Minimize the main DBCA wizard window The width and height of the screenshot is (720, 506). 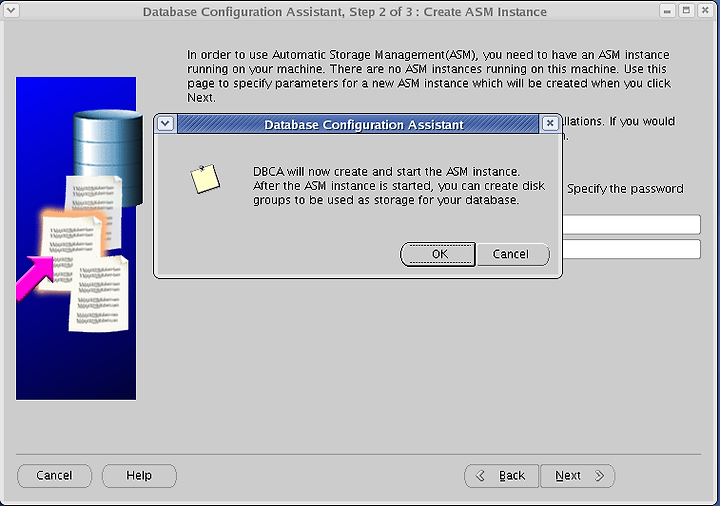(667, 10)
